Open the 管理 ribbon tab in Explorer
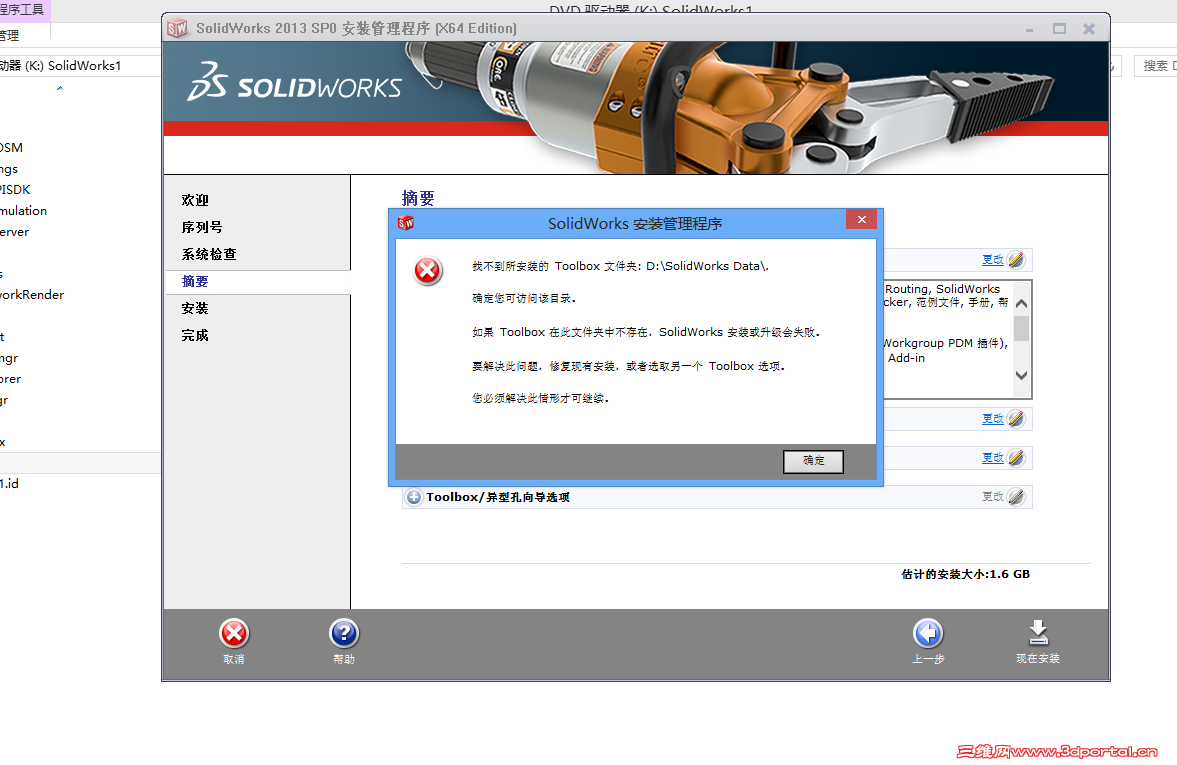1177x765 pixels. coord(10,35)
